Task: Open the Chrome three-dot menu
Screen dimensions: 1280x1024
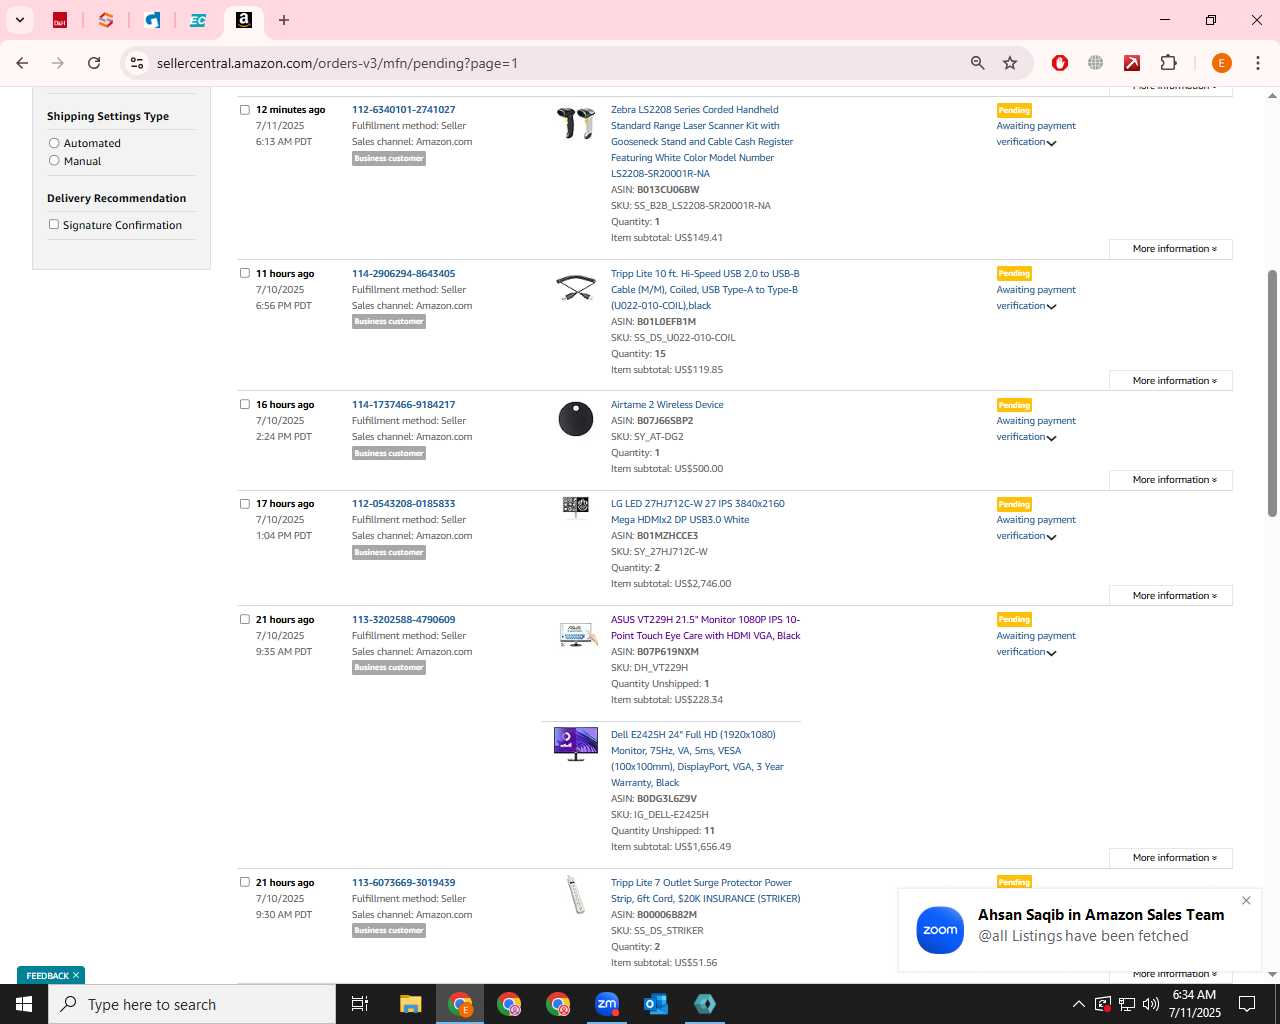Action: 1258,63
